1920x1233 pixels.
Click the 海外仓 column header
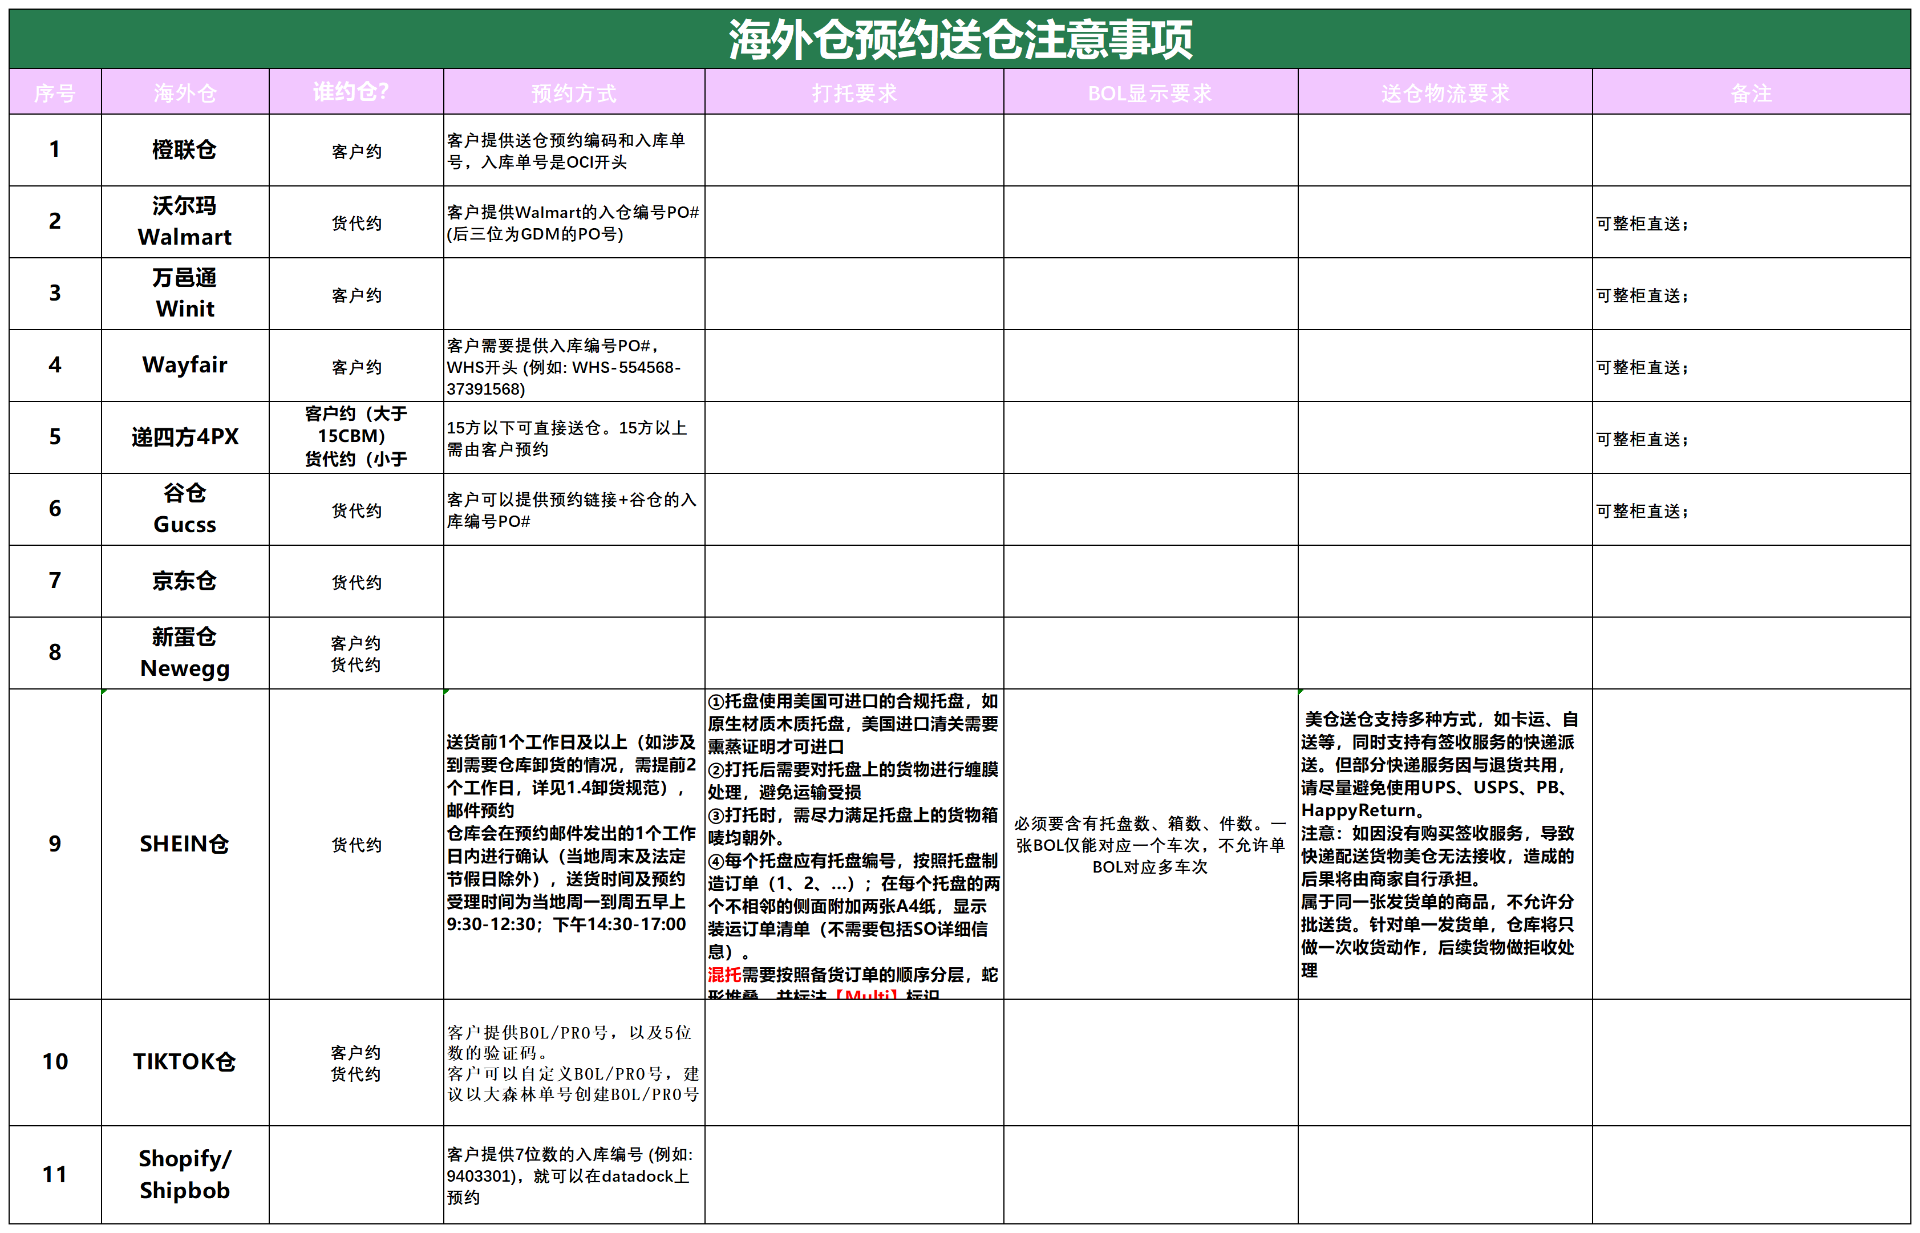[x=184, y=92]
